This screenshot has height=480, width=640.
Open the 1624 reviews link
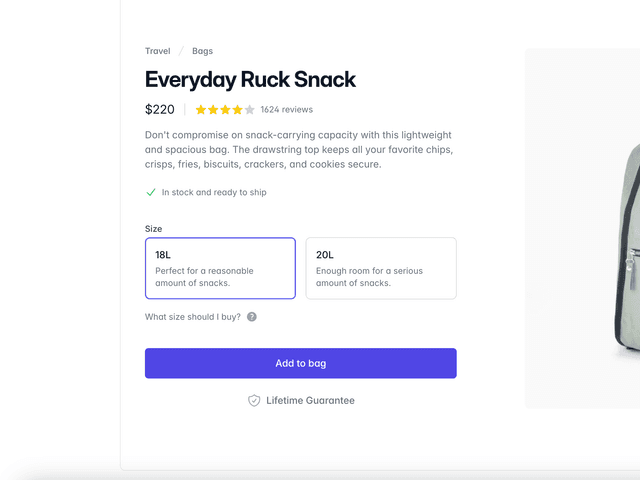(286, 110)
